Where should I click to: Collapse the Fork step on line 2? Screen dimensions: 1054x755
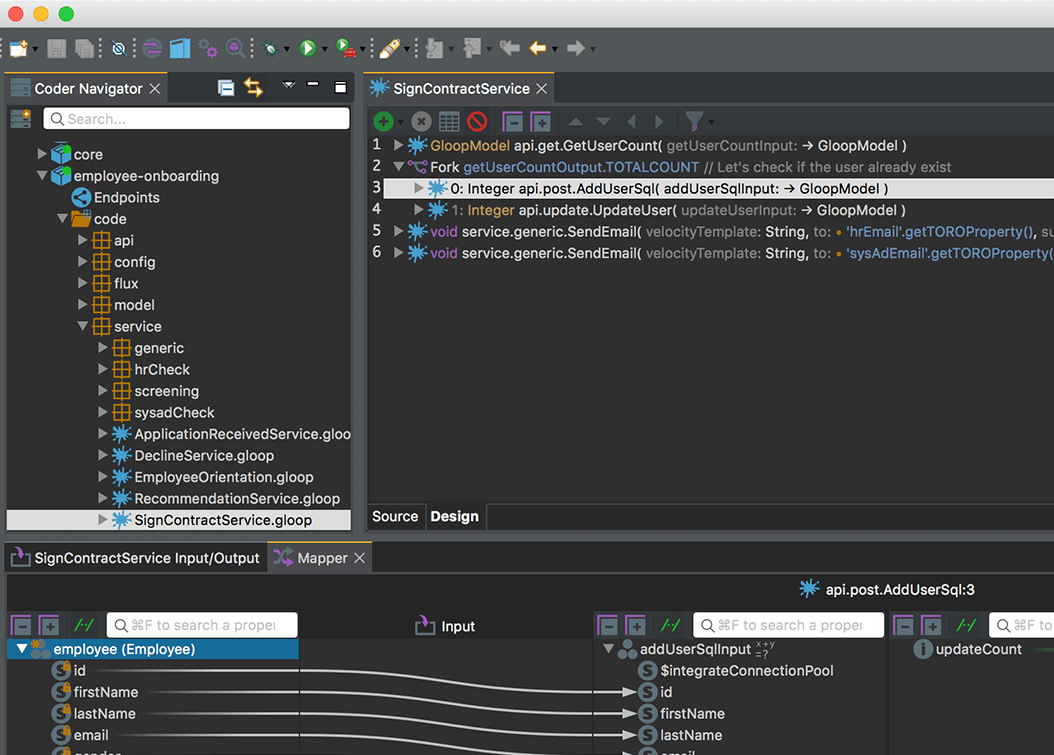click(x=398, y=167)
